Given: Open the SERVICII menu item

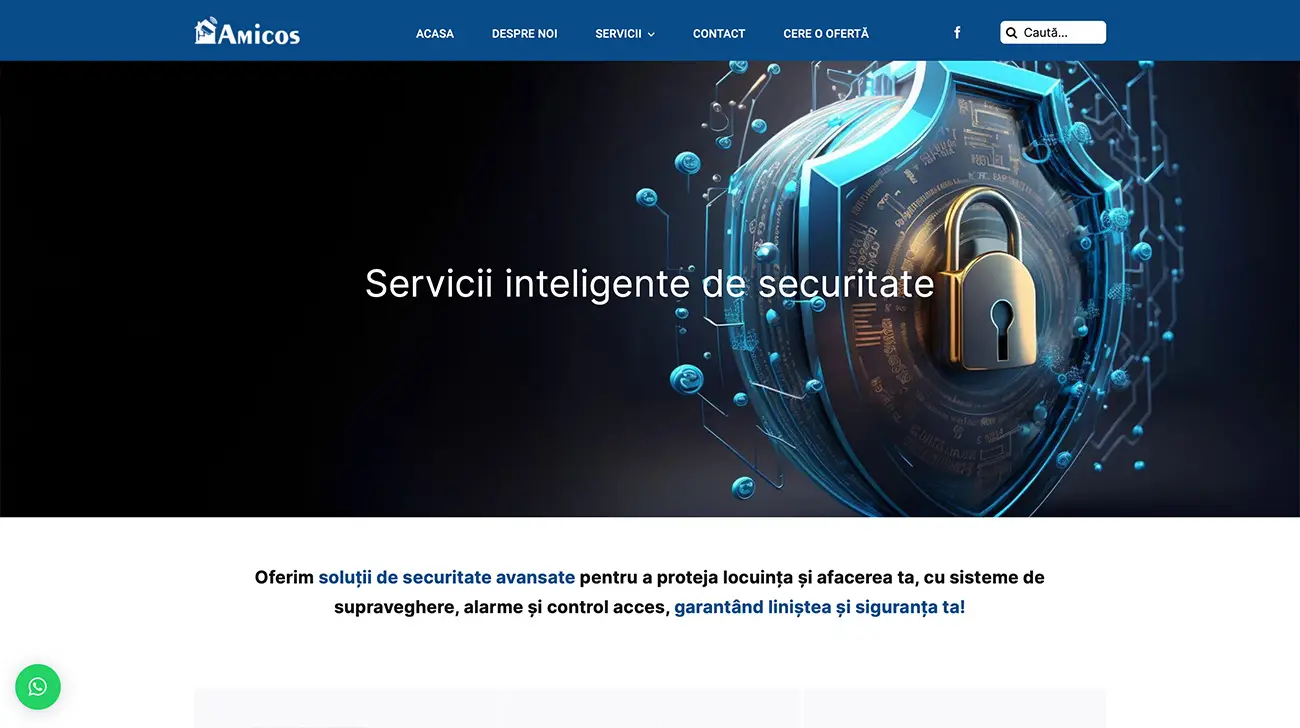Looking at the screenshot, I should [x=618, y=34].
